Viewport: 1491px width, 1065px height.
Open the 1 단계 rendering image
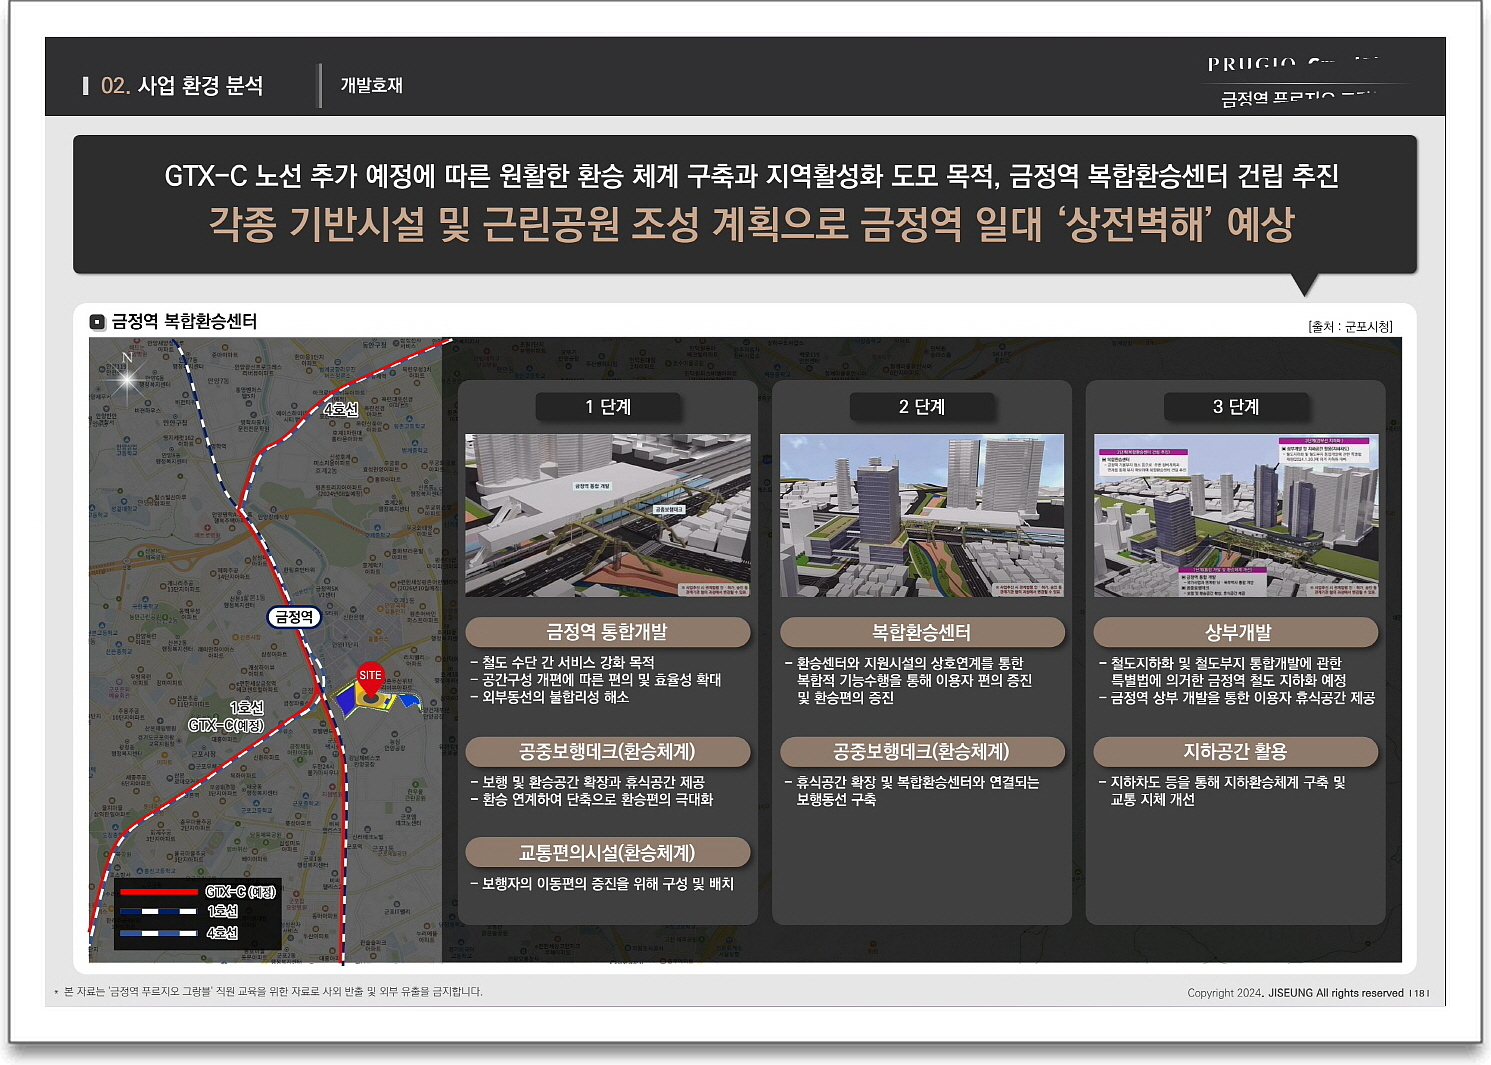608,515
